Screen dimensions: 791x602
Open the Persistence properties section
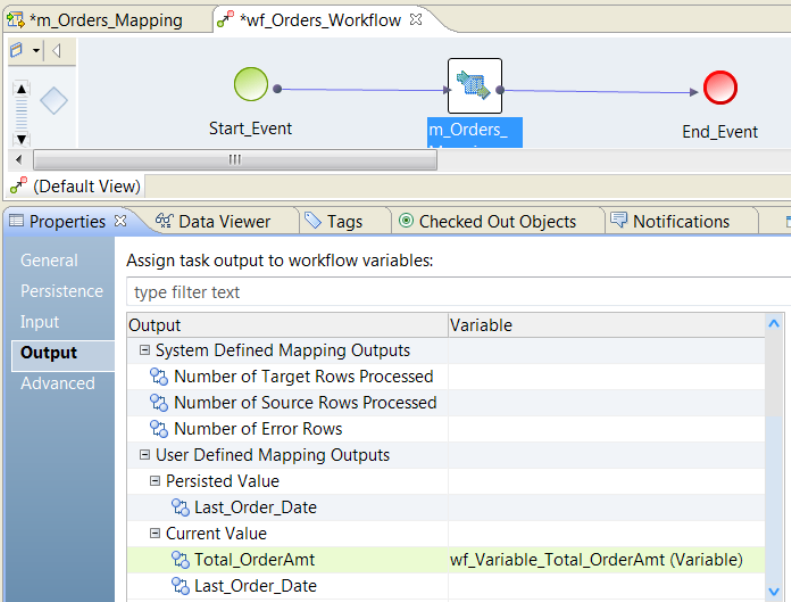point(62,291)
